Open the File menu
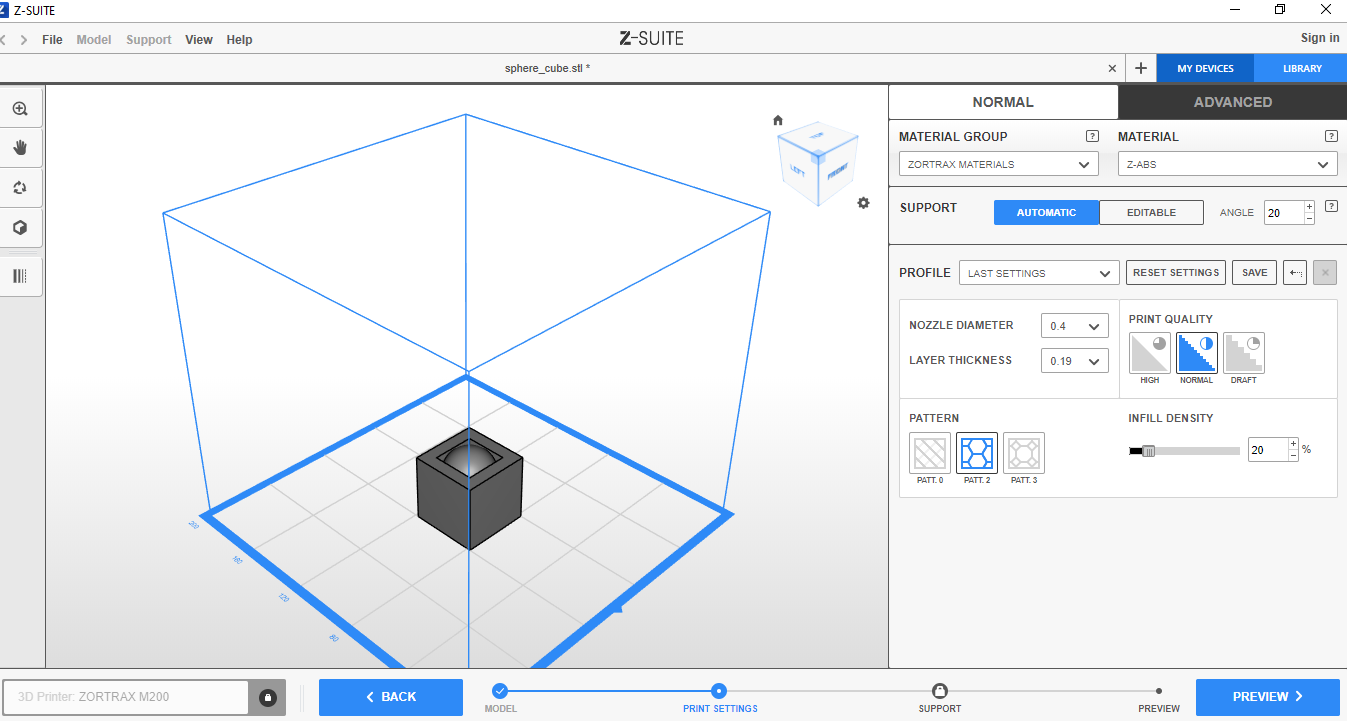This screenshot has height=721, width=1347. tap(52, 40)
